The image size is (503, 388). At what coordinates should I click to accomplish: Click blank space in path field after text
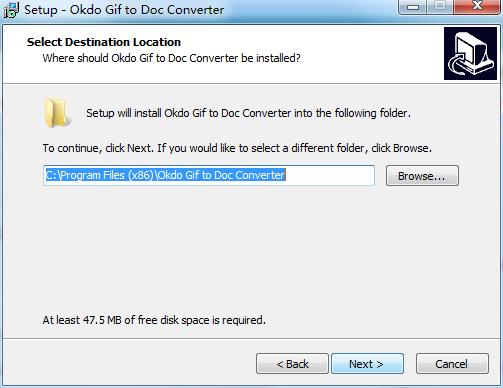[330, 175]
